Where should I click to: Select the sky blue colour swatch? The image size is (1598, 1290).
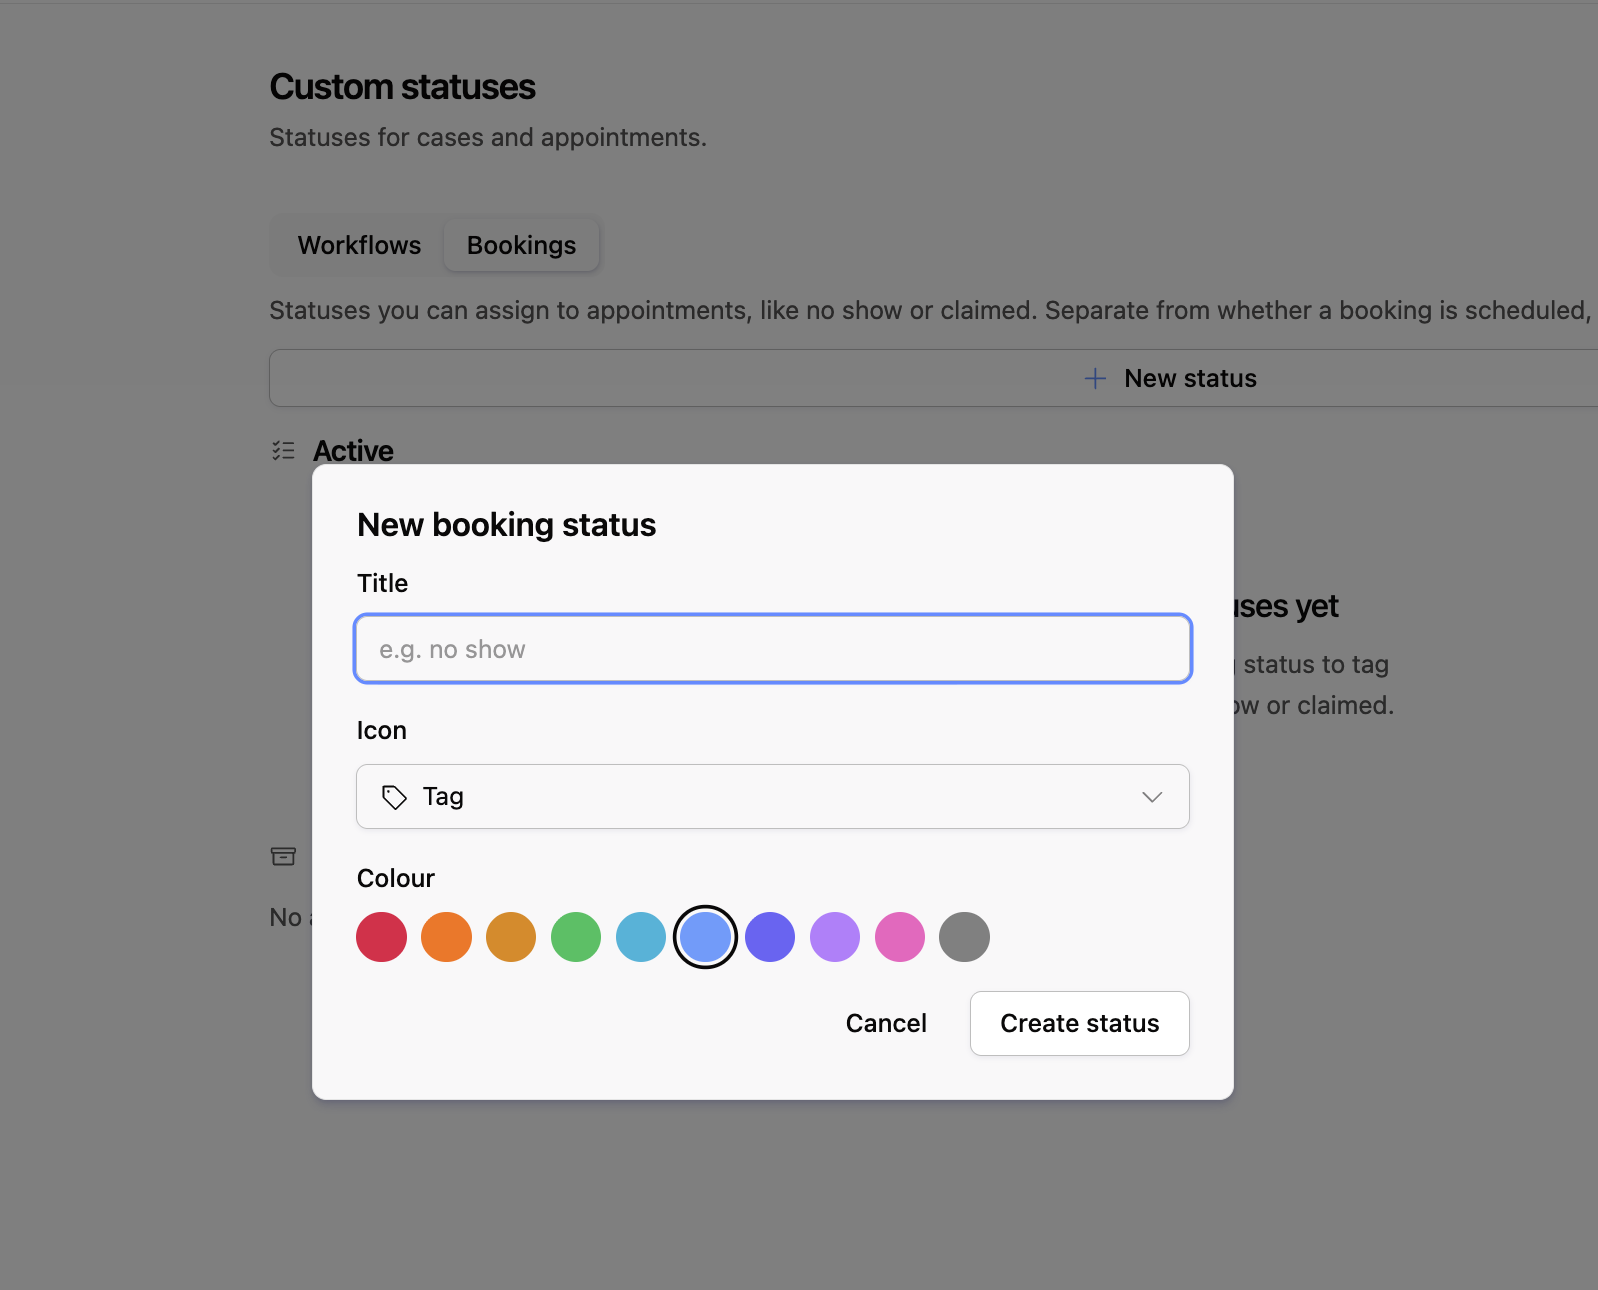pos(641,937)
